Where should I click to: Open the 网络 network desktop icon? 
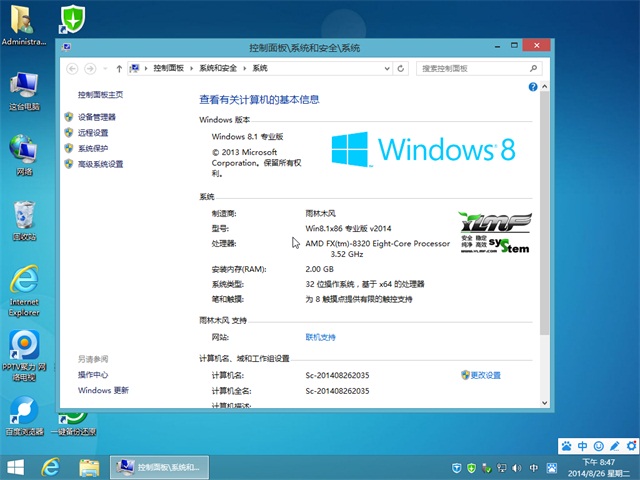(x=25, y=152)
